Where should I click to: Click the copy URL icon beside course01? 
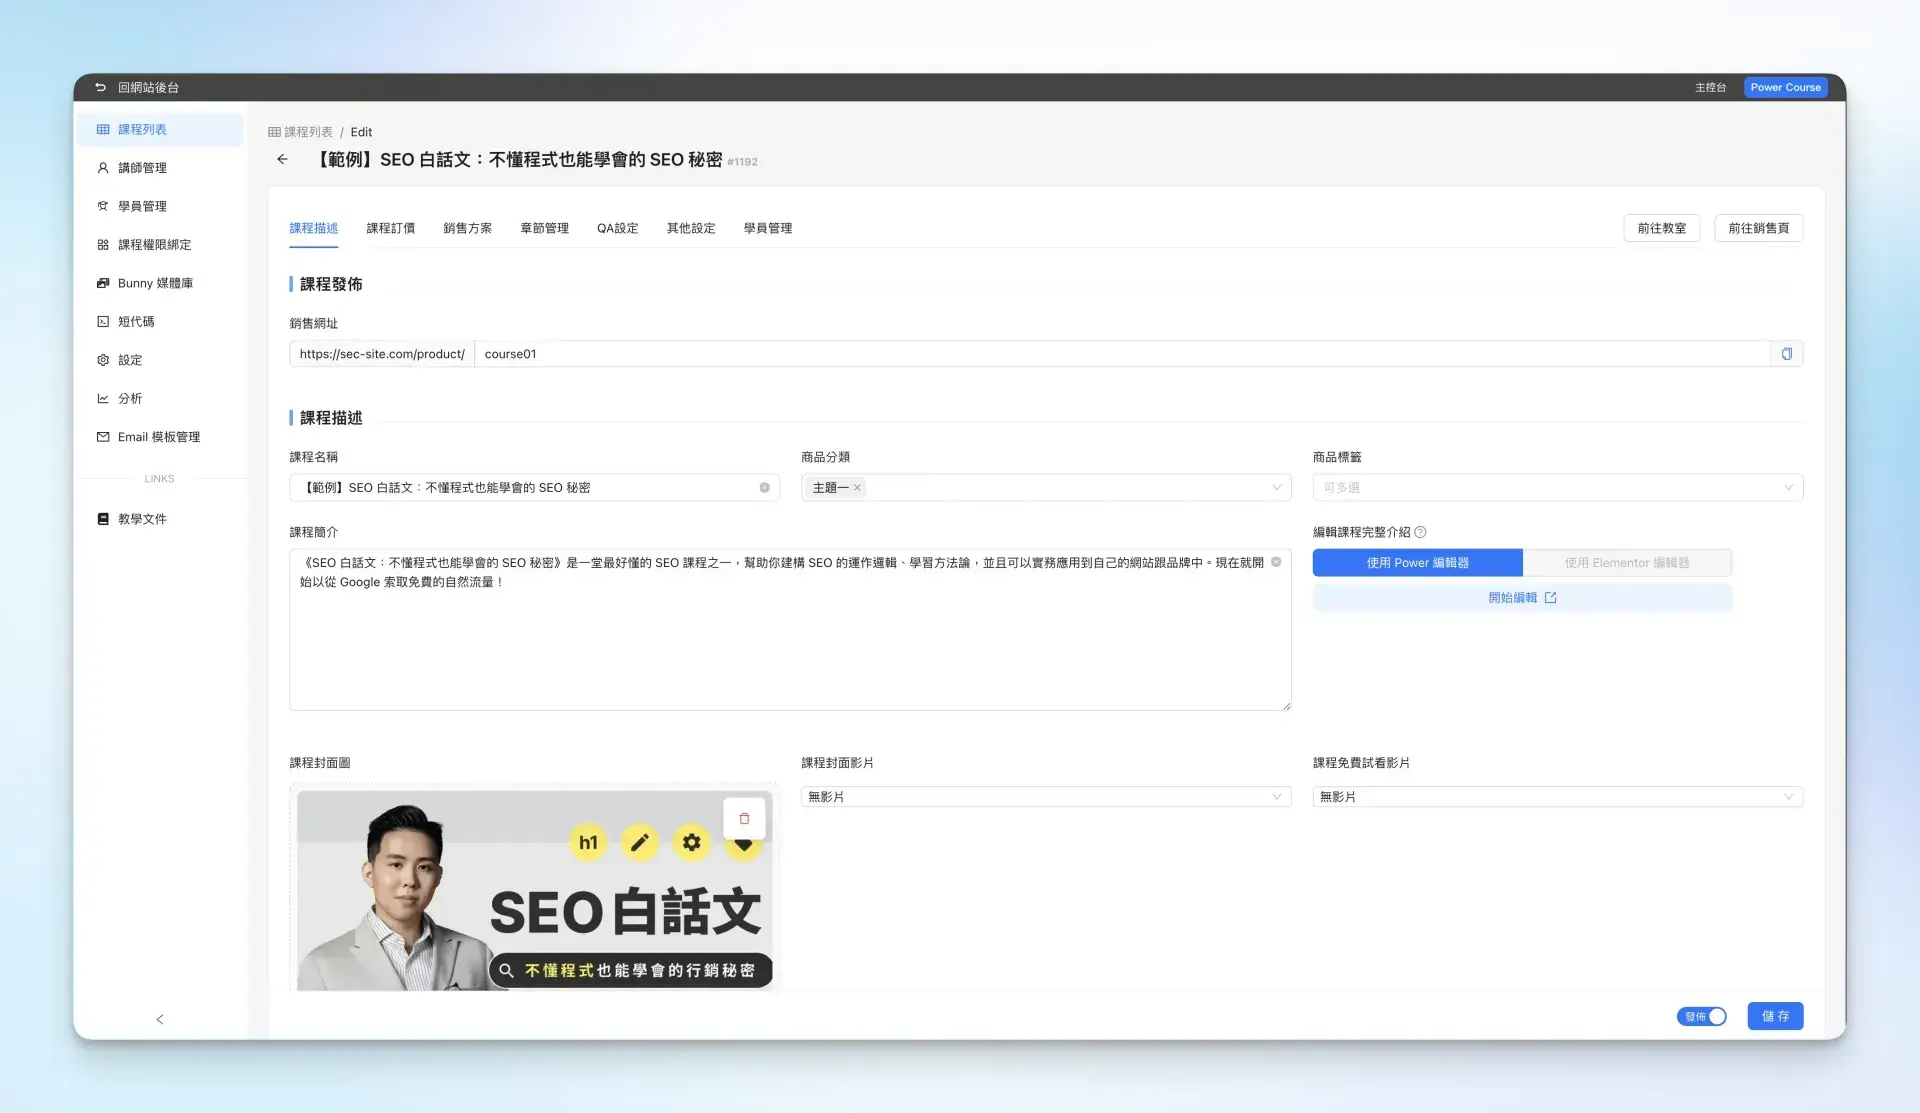pyautogui.click(x=1786, y=354)
